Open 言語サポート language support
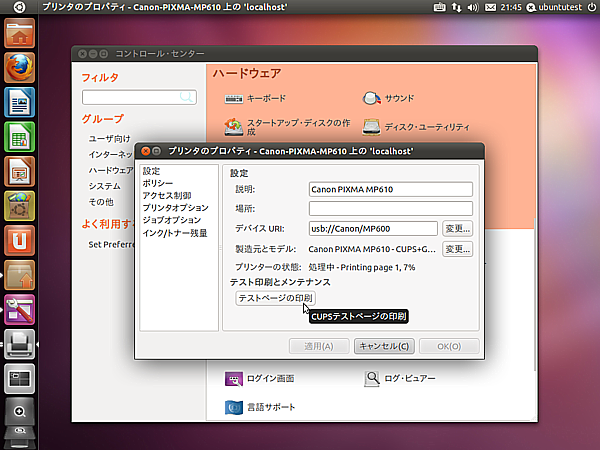This screenshot has height=450, width=600. (x=234, y=407)
